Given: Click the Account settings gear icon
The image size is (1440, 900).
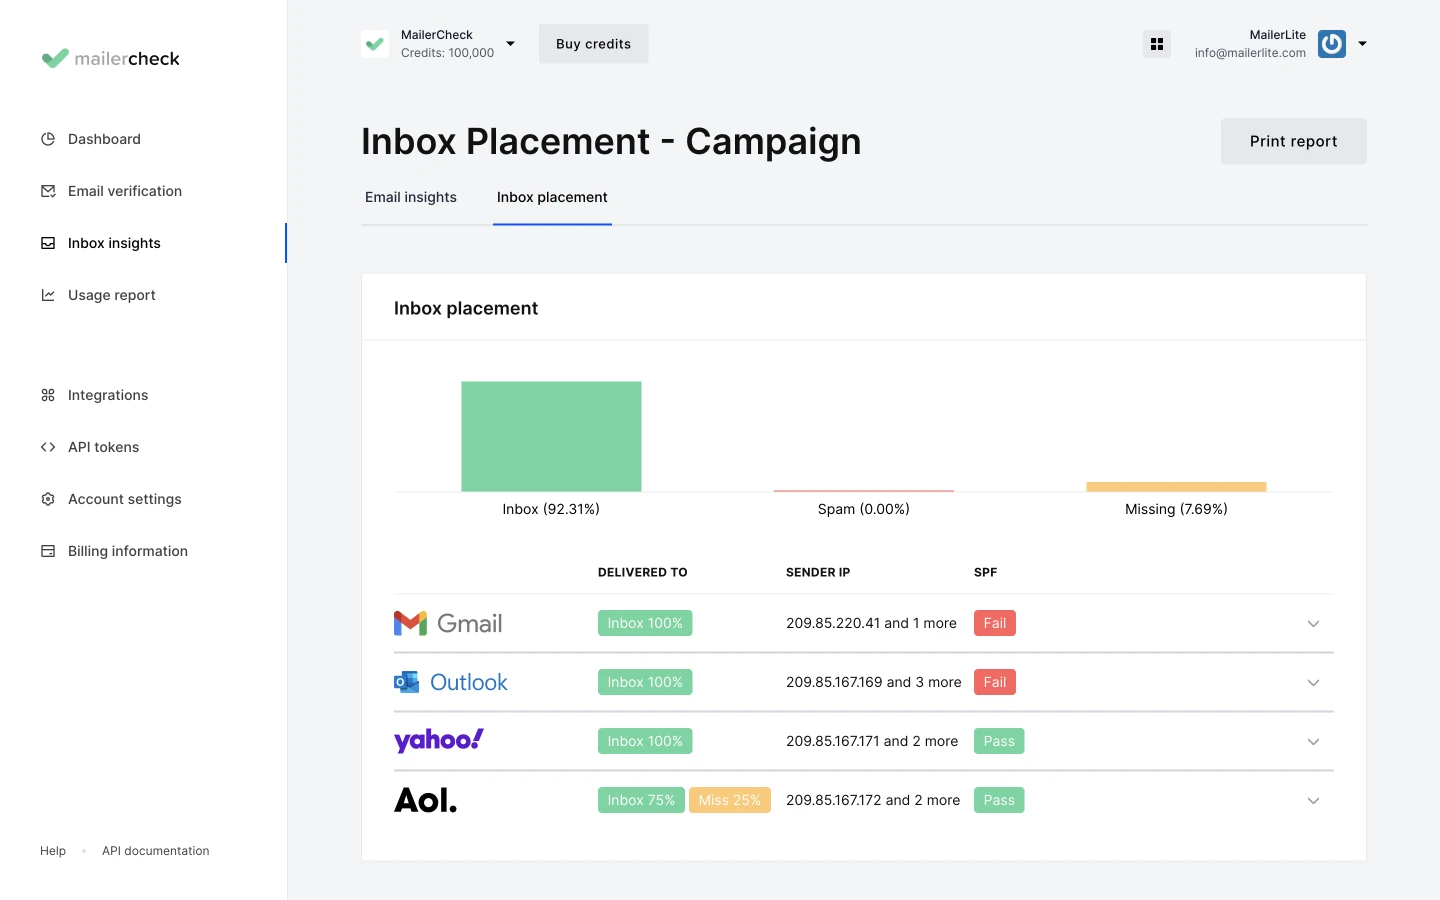Looking at the screenshot, I should [x=48, y=499].
